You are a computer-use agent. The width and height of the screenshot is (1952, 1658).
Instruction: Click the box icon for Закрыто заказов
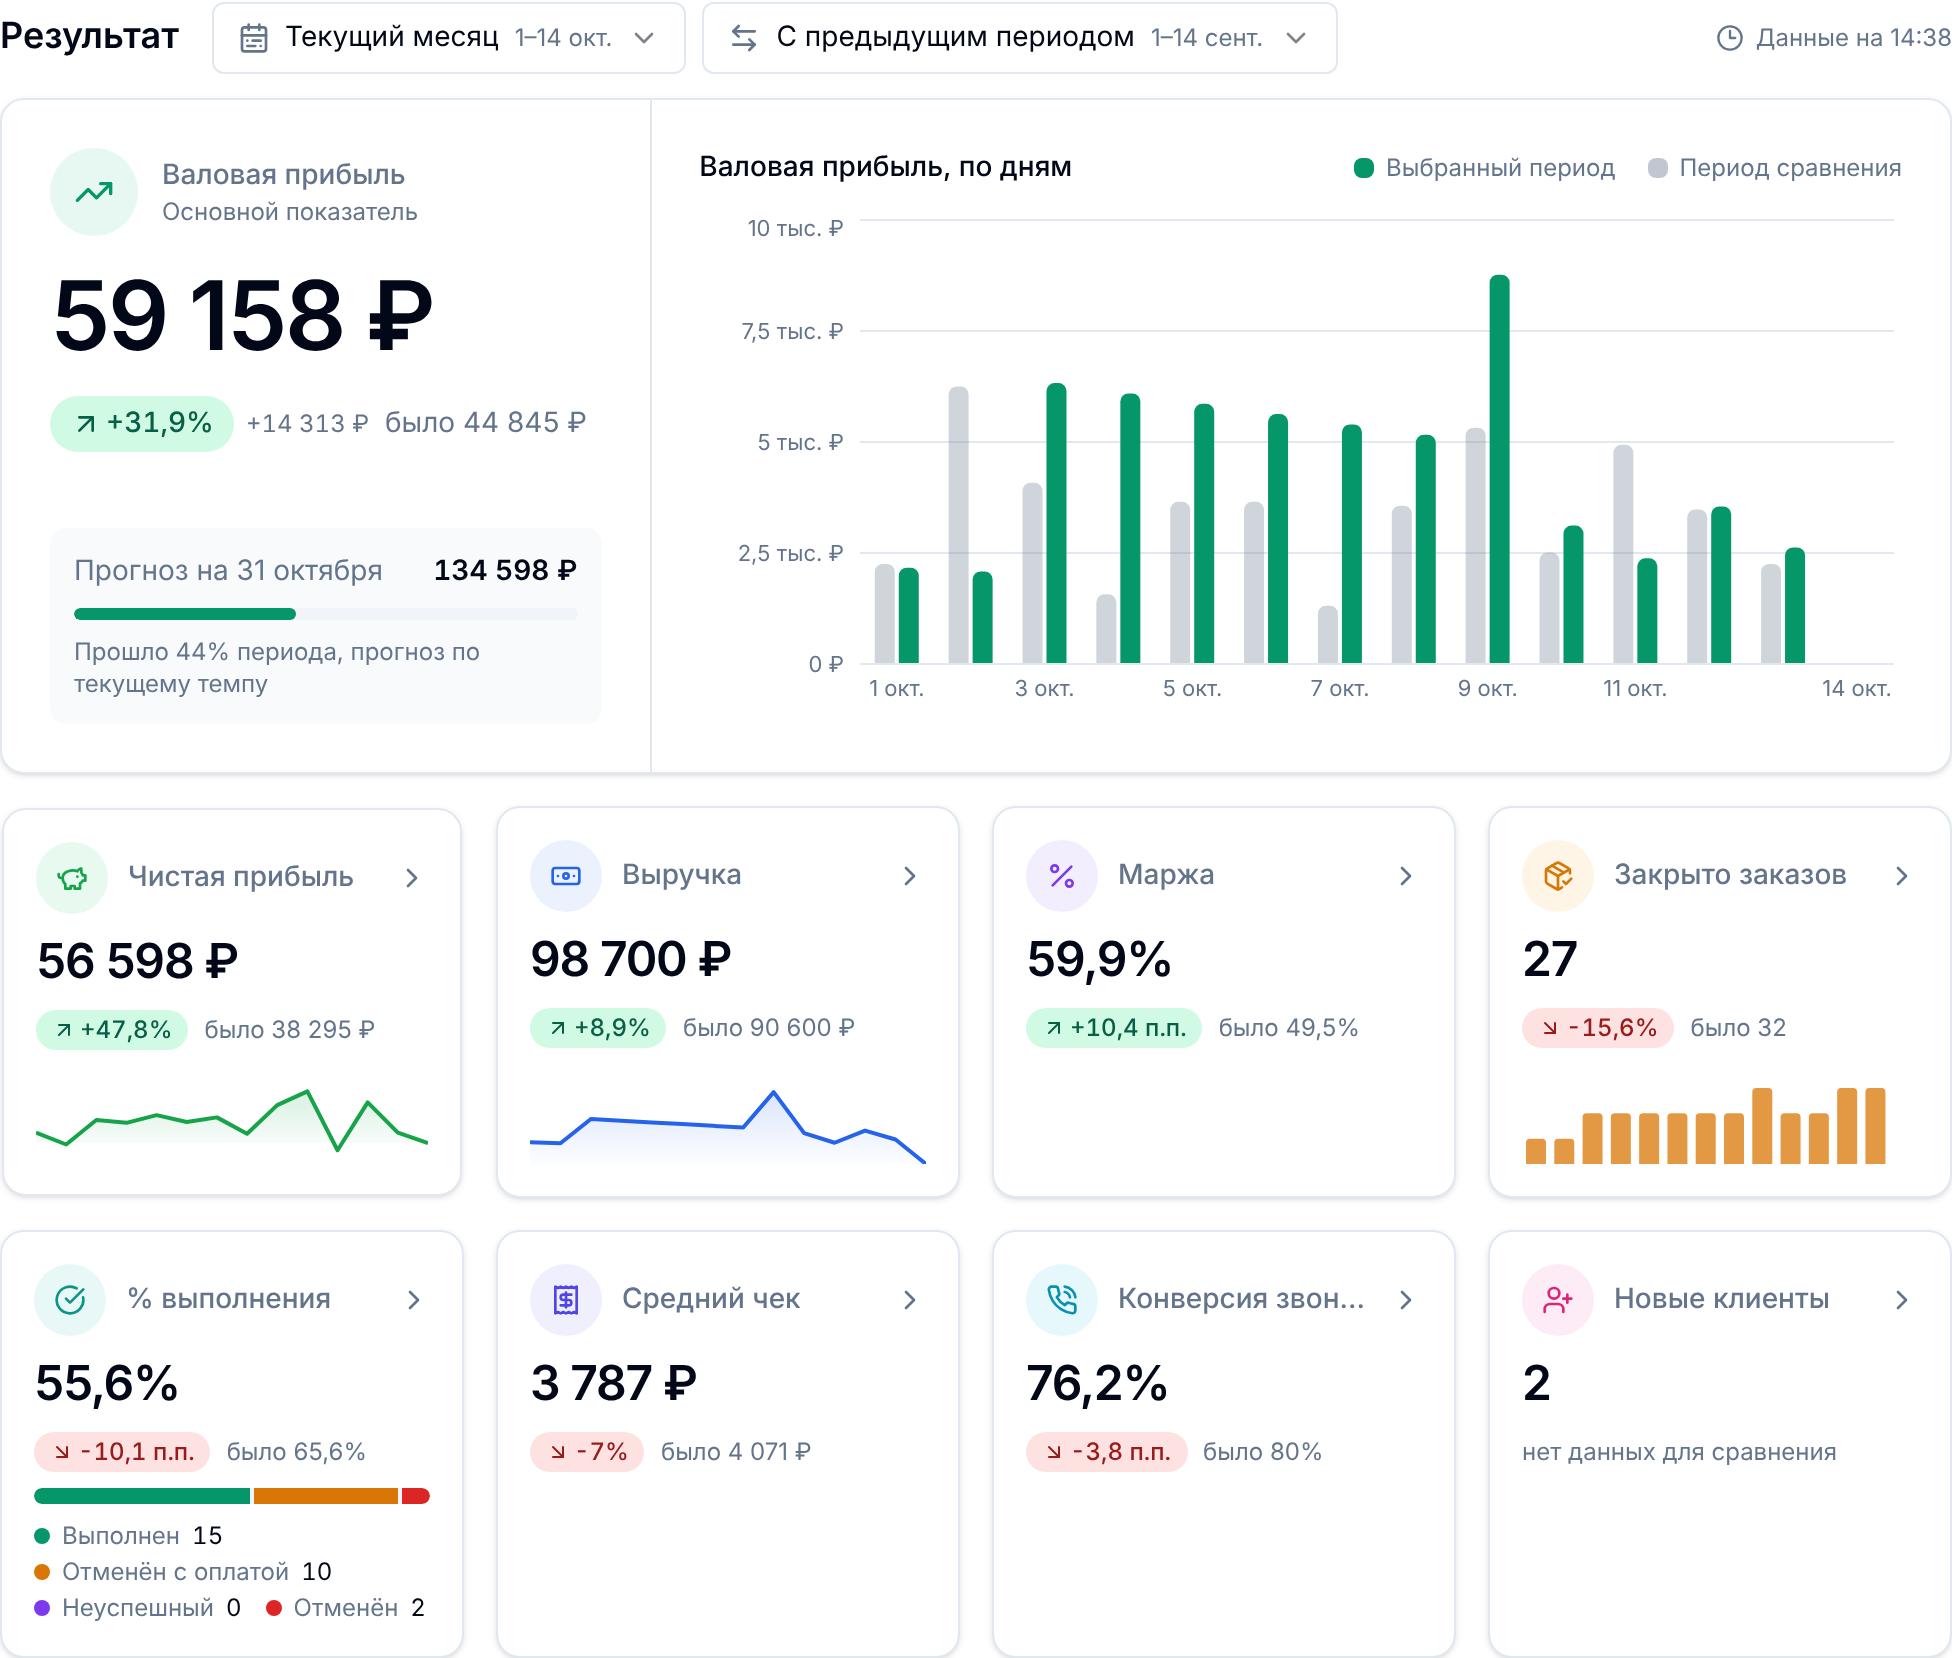[x=1558, y=876]
